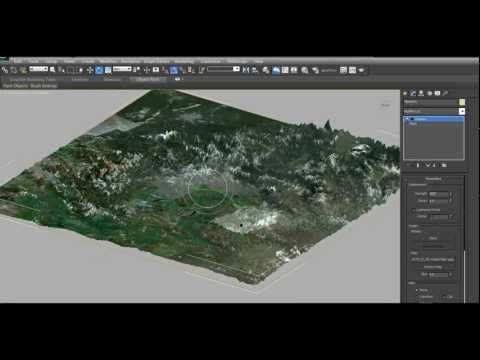Select the Move tool in toolbar
This screenshot has width=480, height=360.
tap(90, 70)
